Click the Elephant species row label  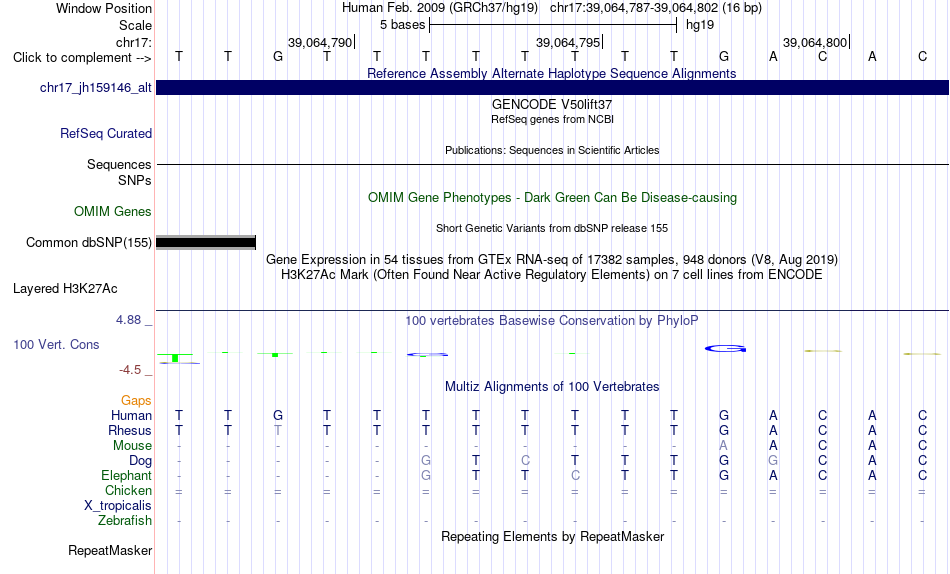pos(127,476)
